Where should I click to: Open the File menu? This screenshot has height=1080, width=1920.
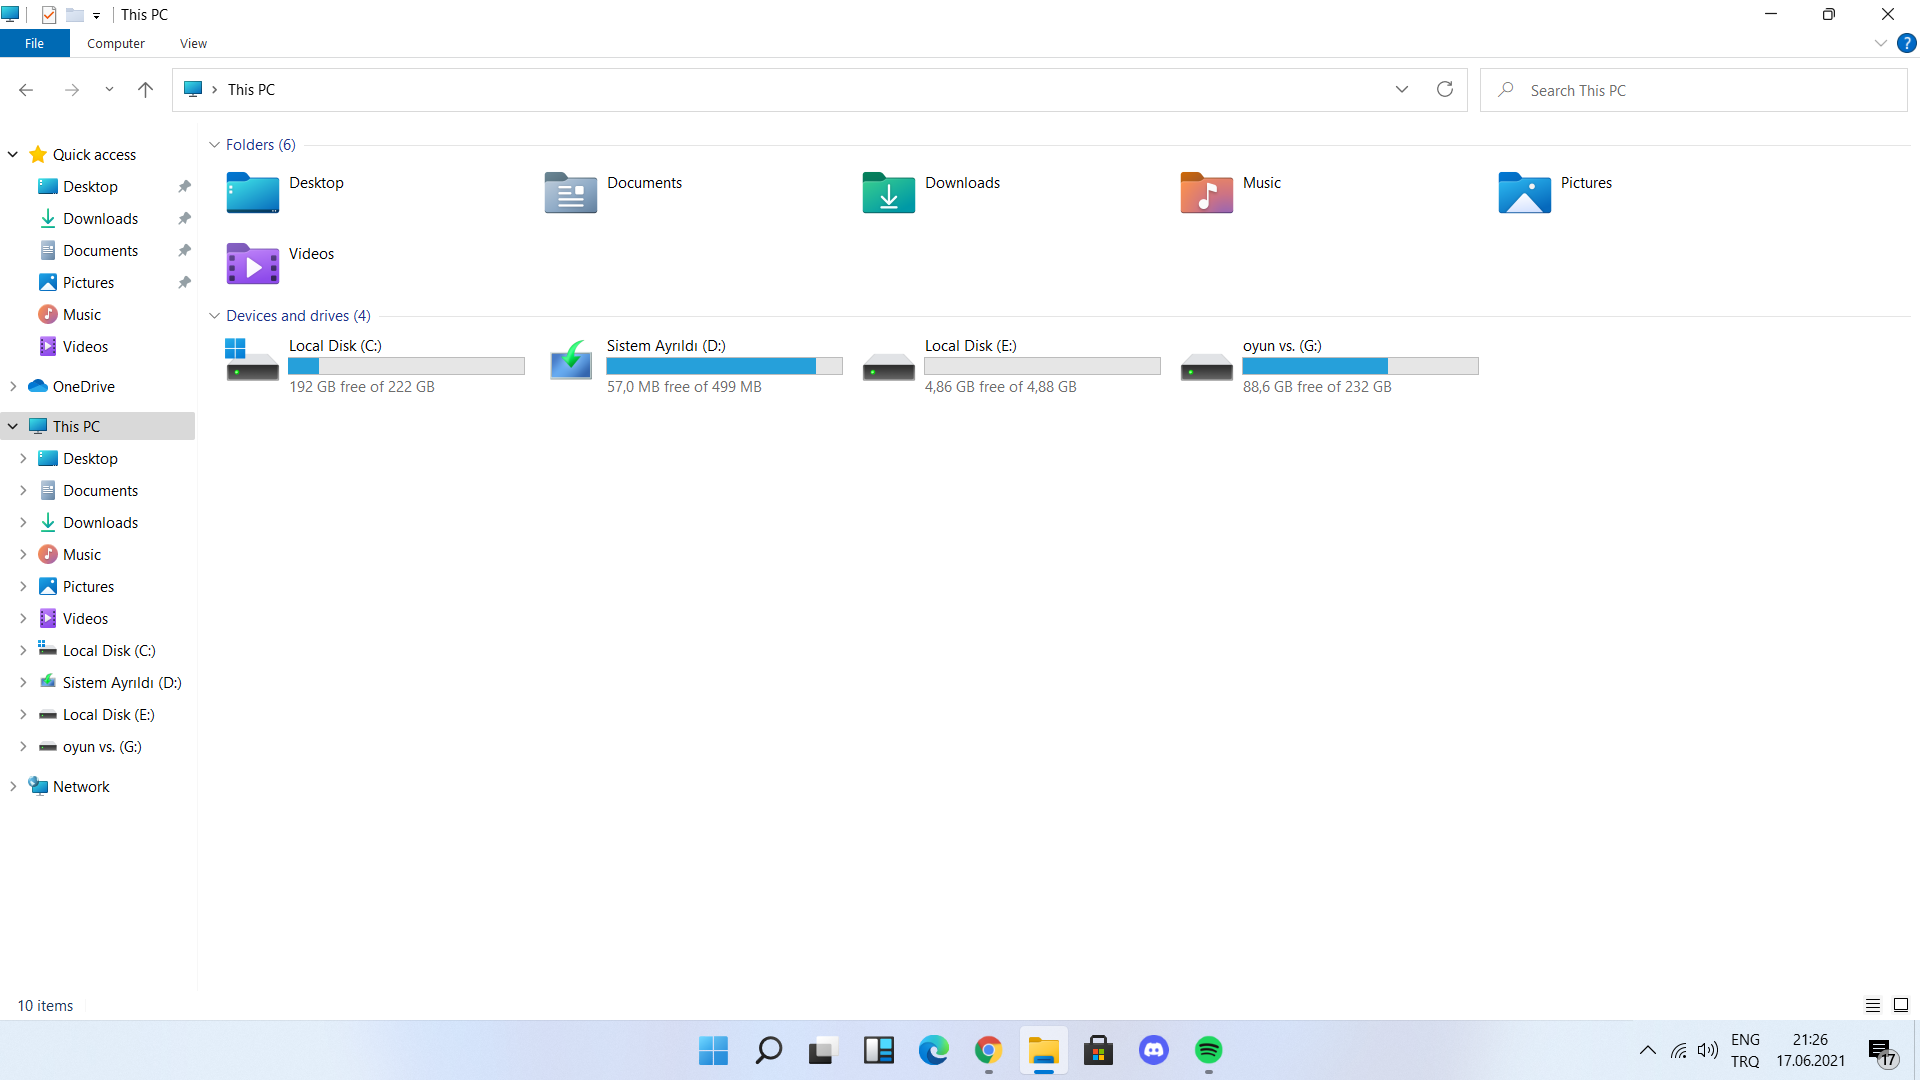click(x=34, y=44)
